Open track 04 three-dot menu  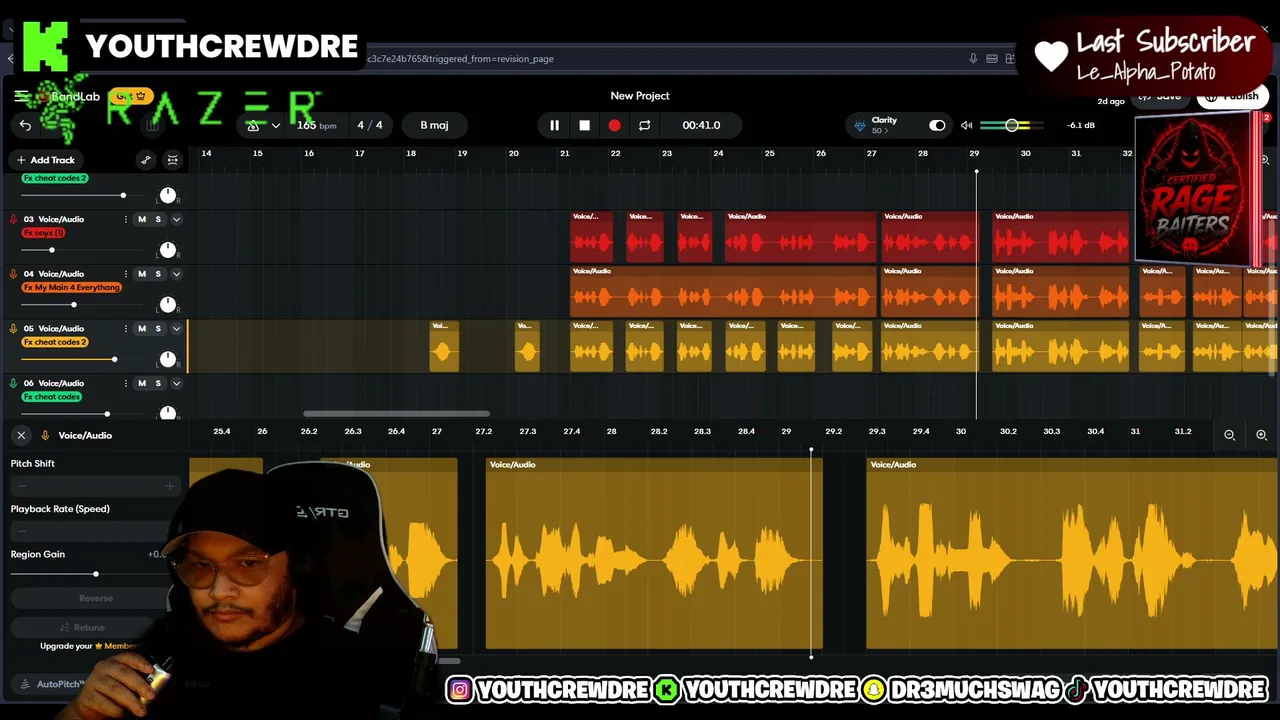(x=125, y=274)
